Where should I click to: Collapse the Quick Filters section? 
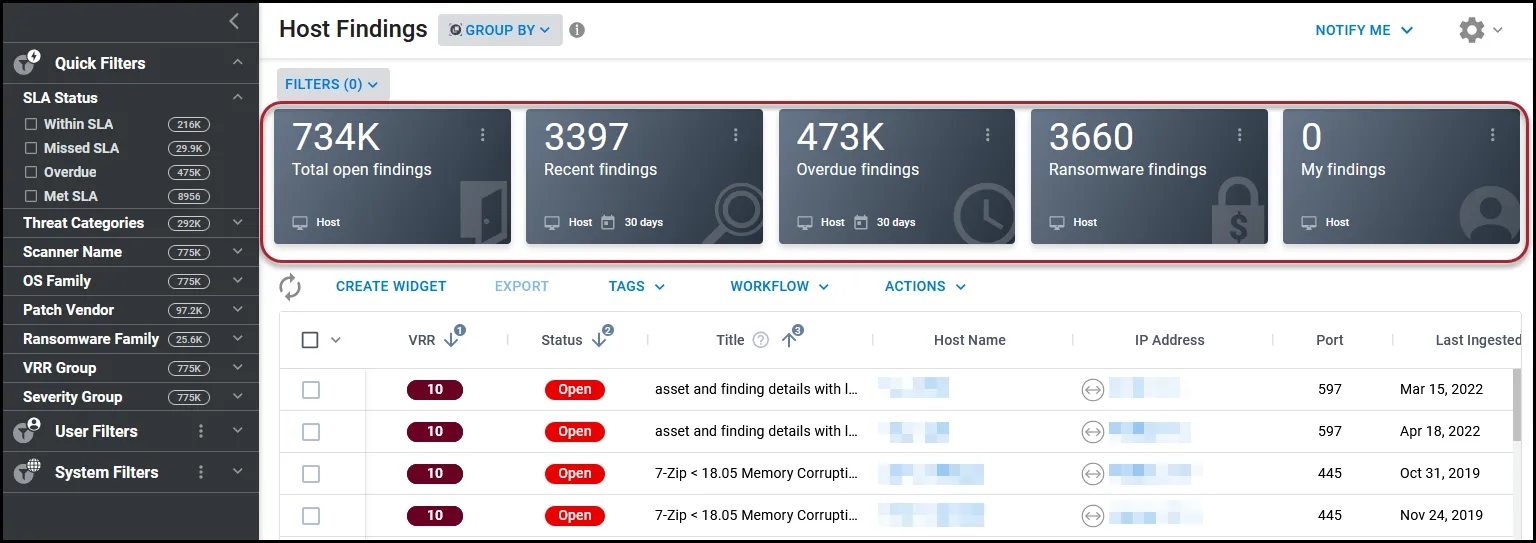(238, 63)
